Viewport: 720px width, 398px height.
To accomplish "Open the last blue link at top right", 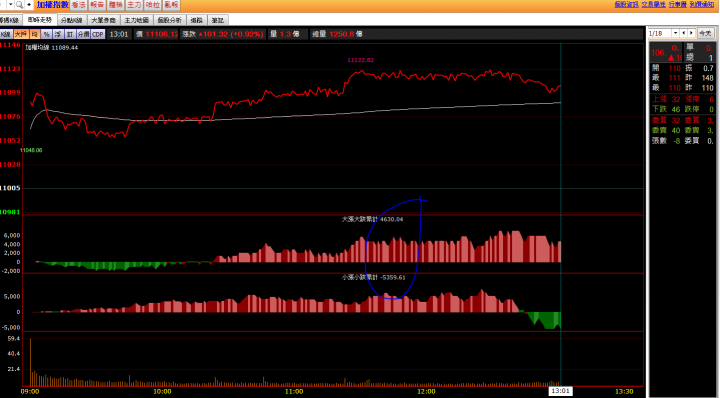I will 702,4.
